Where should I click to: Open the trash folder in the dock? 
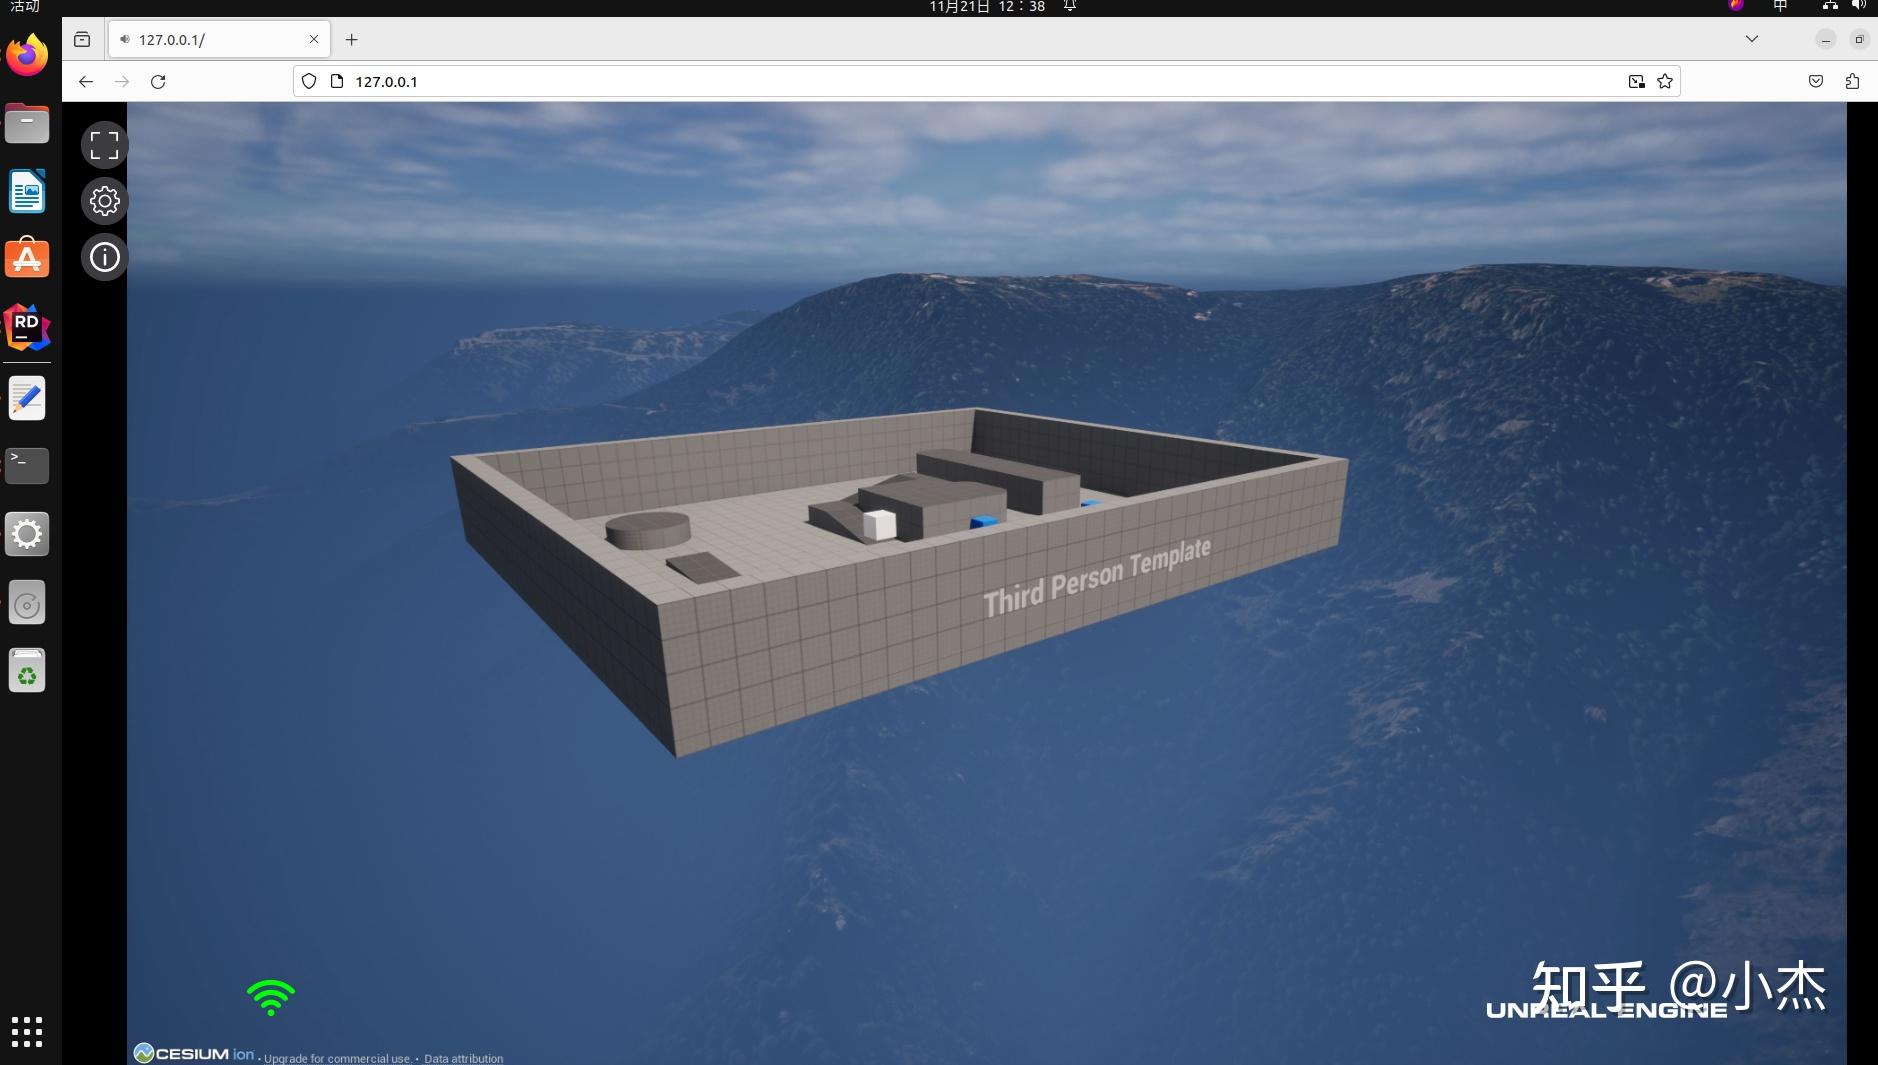click(26, 670)
